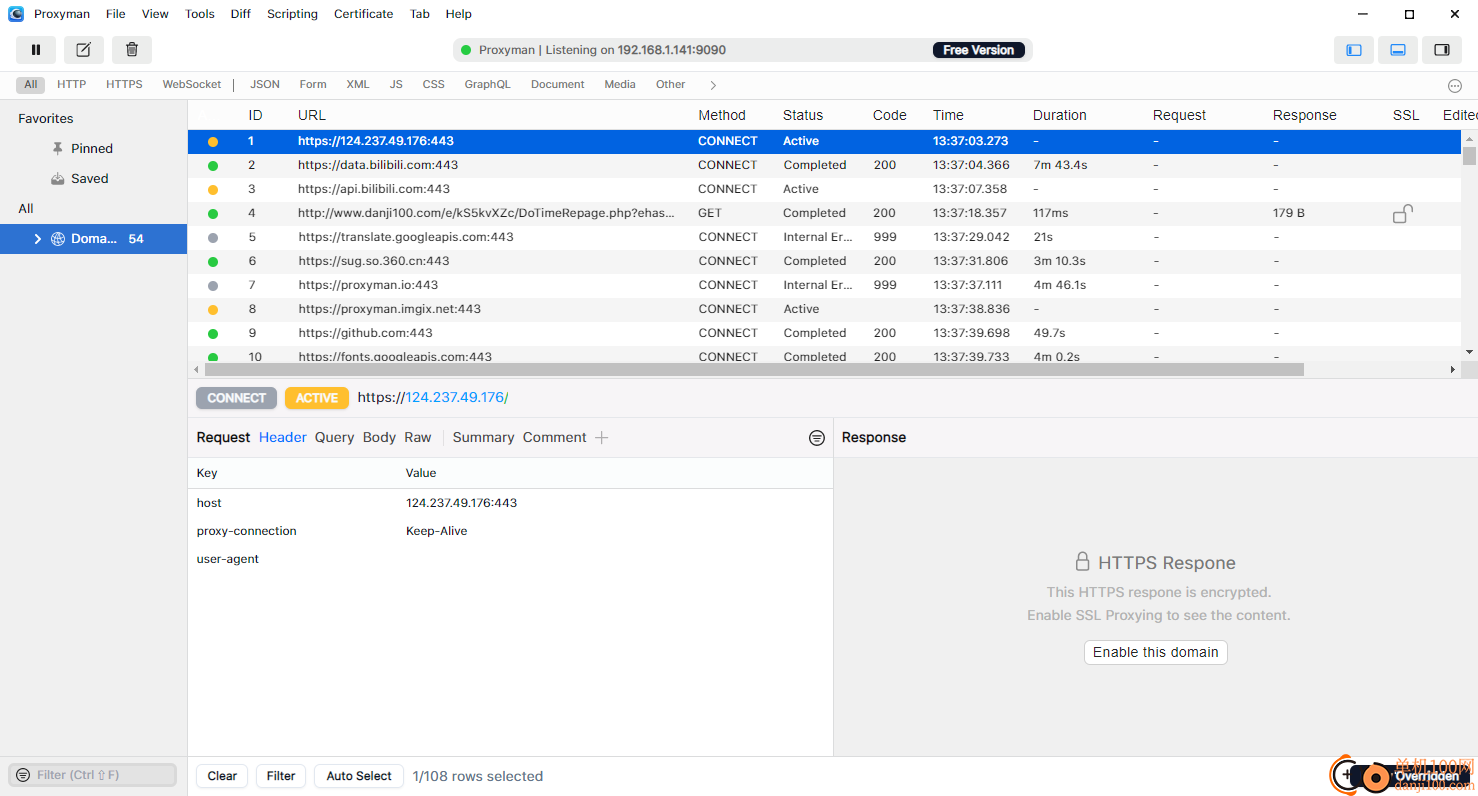The width and height of the screenshot is (1478, 796).
Task: Filter traffic by WebSocket
Action: pyautogui.click(x=192, y=85)
